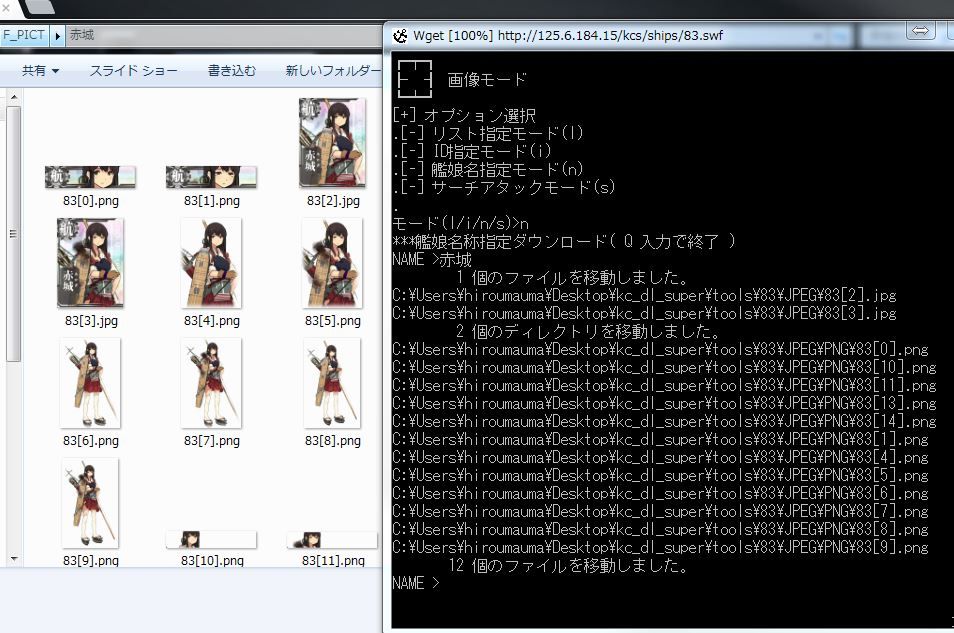Image resolution: width=954 pixels, height=633 pixels.
Task: Click the 12 個のファイルを移動しました line
Action: [x=568, y=565]
